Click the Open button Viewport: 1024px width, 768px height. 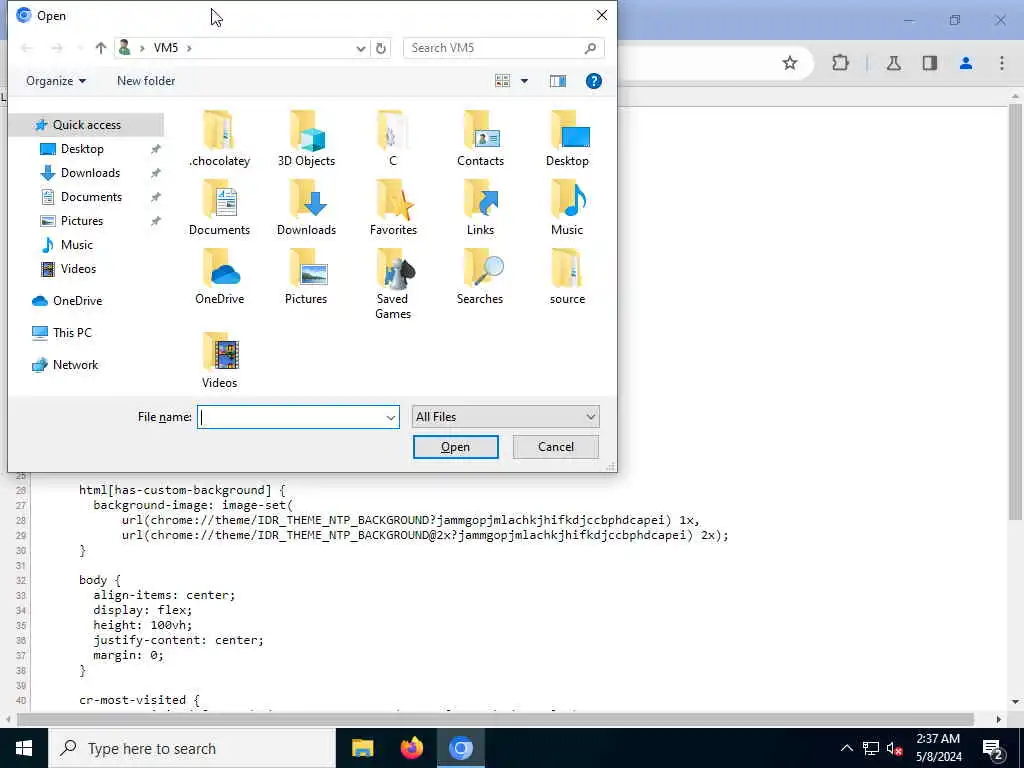point(455,447)
